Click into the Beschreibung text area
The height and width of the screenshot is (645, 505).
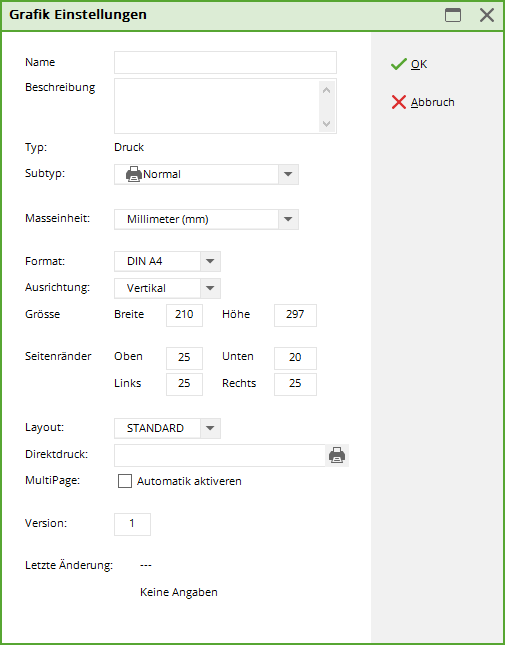tap(217, 106)
